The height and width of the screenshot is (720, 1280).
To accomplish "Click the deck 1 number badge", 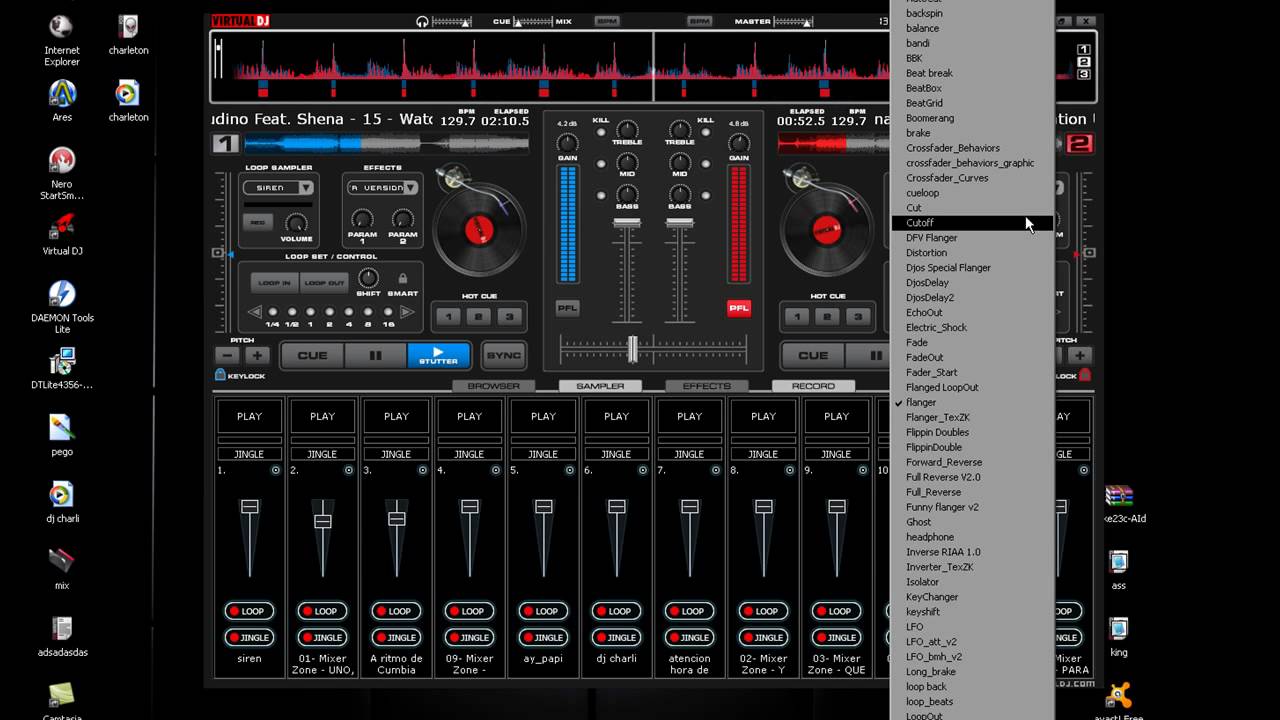I will 225,144.
